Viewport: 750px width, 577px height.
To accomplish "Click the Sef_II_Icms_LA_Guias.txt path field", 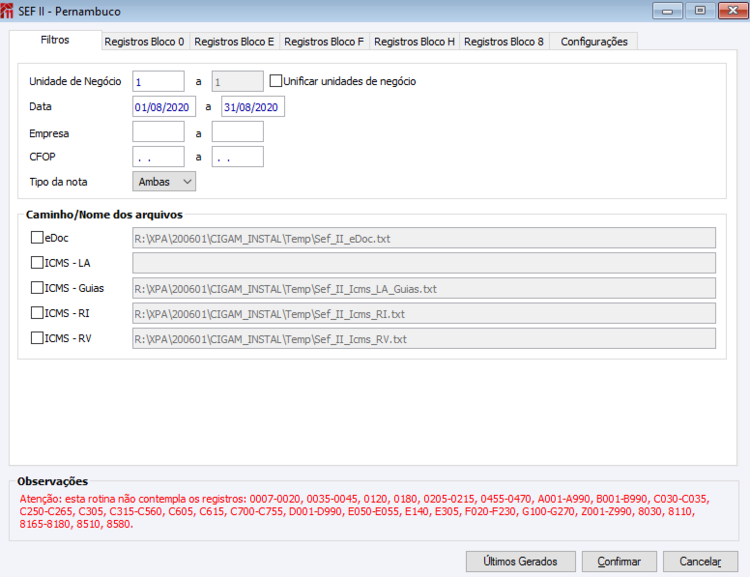I will pos(424,288).
